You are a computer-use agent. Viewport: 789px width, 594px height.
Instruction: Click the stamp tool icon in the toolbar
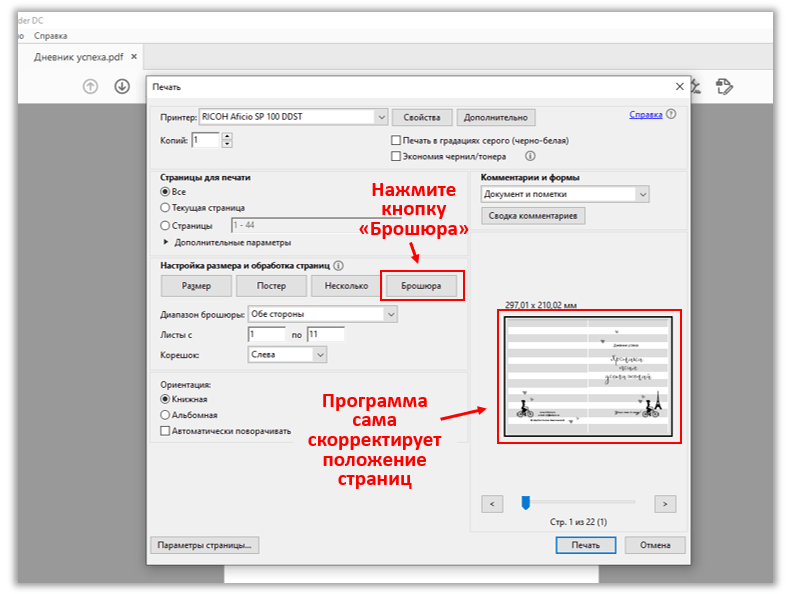coord(724,87)
